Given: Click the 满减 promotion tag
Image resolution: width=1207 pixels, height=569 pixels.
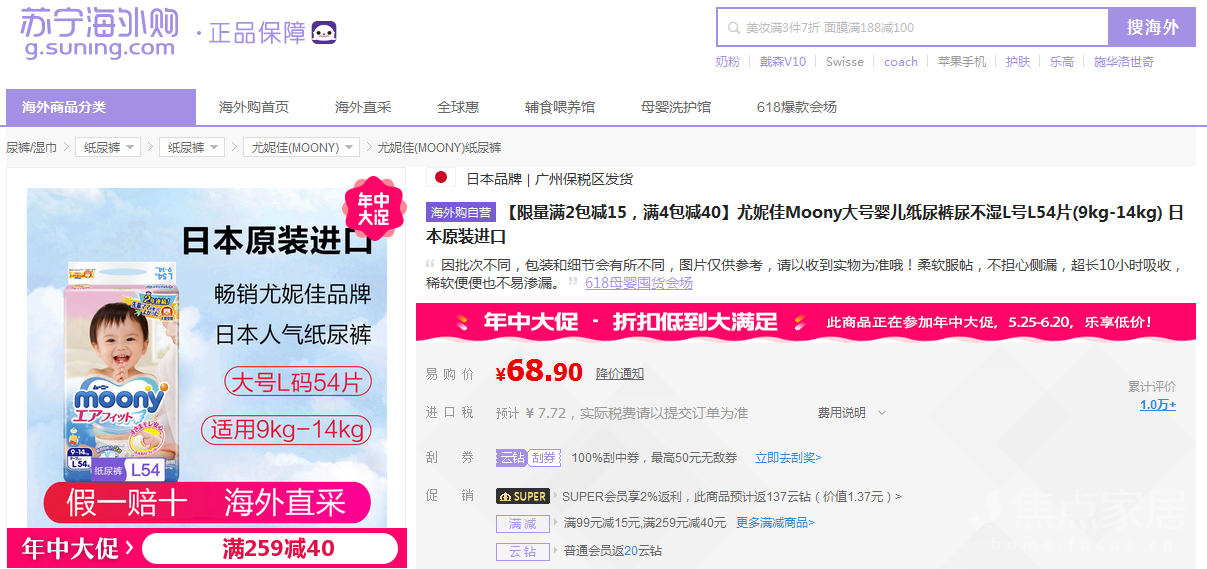Looking at the screenshot, I should 523,523.
